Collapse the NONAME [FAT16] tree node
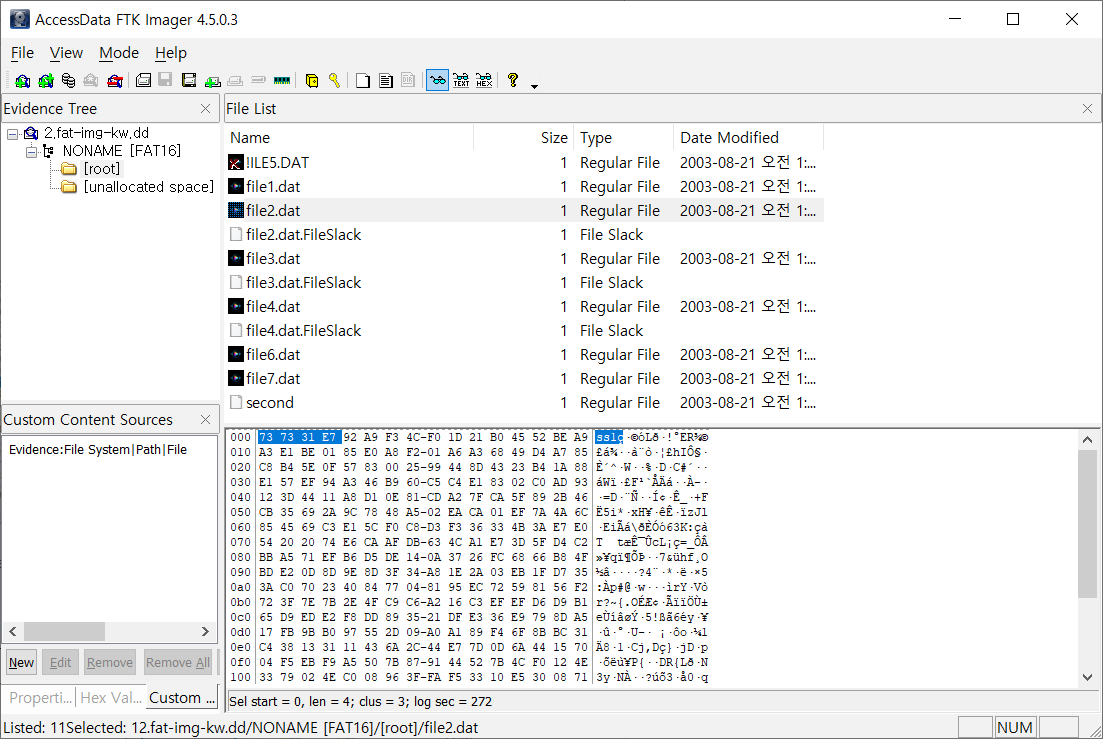 click(31, 151)
